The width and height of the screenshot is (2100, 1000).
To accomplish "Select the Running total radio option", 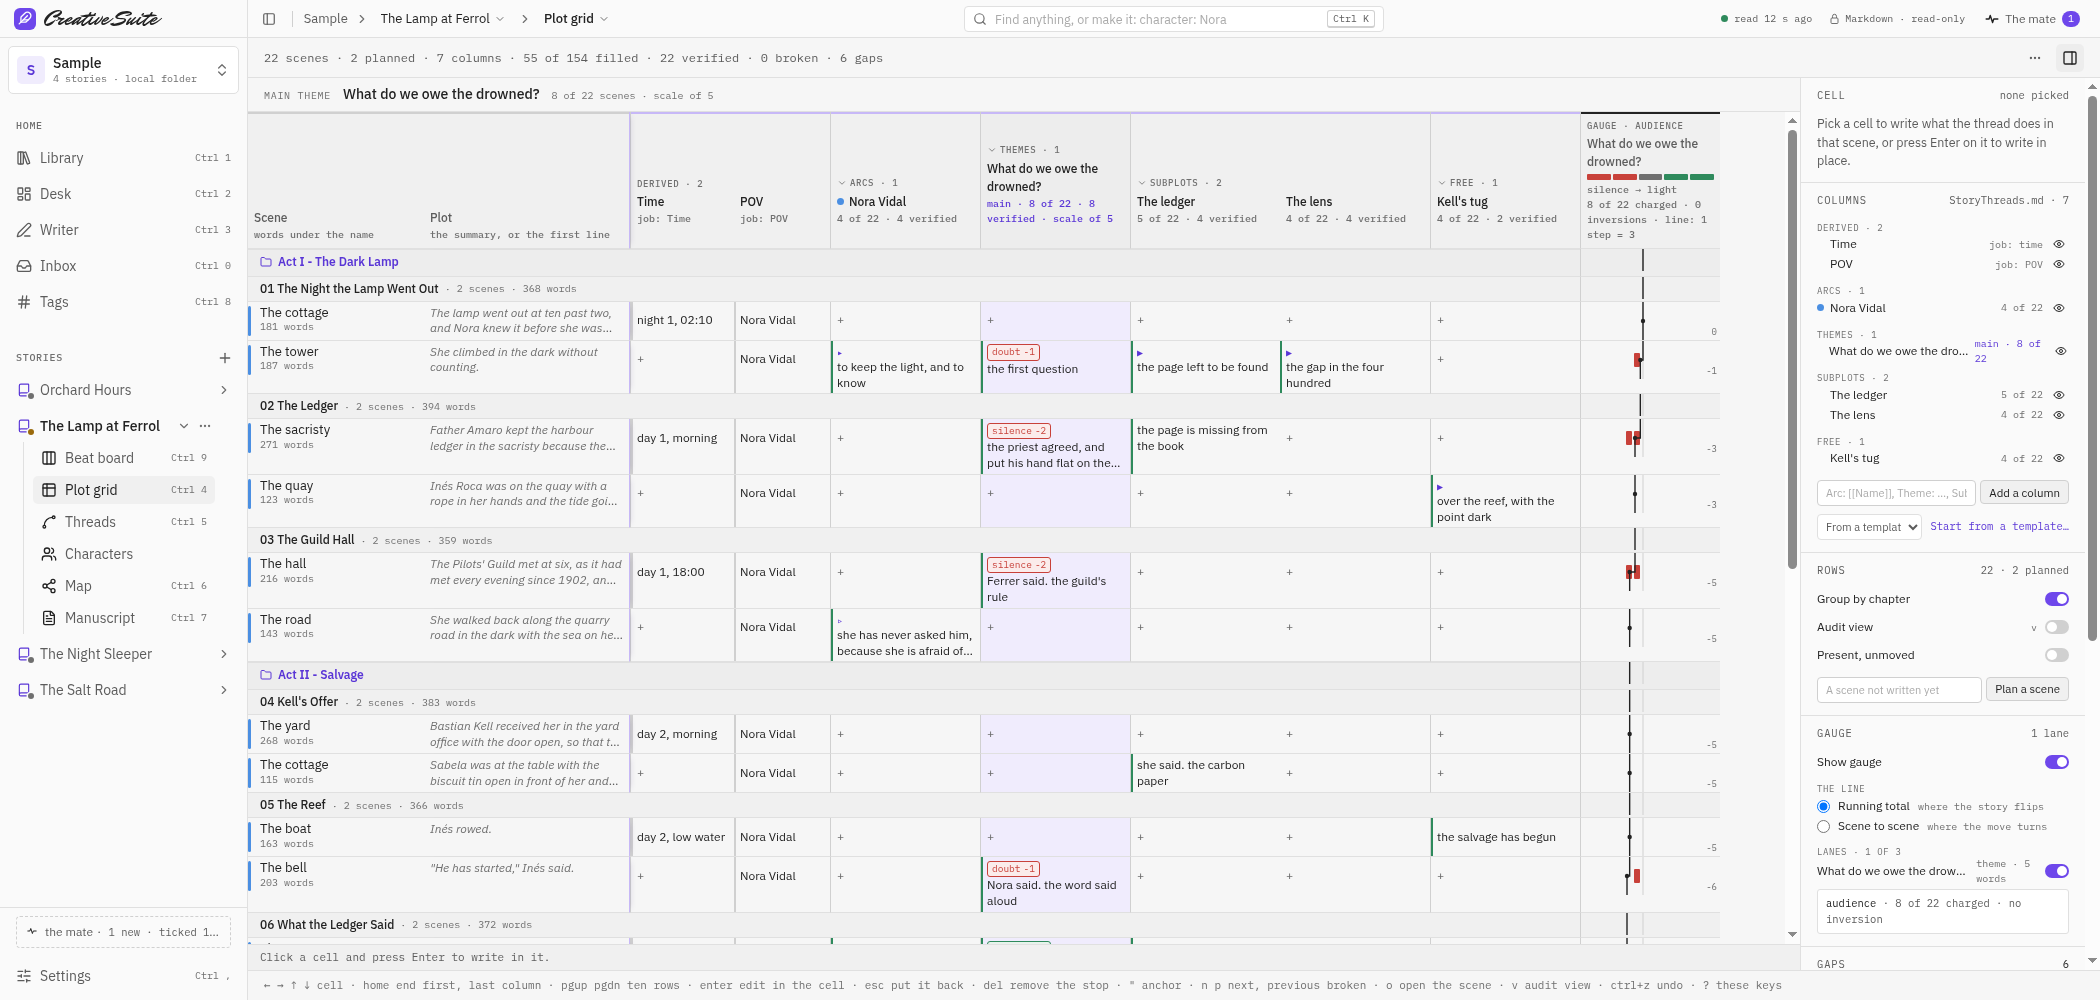I will [x=1823, y=806].
